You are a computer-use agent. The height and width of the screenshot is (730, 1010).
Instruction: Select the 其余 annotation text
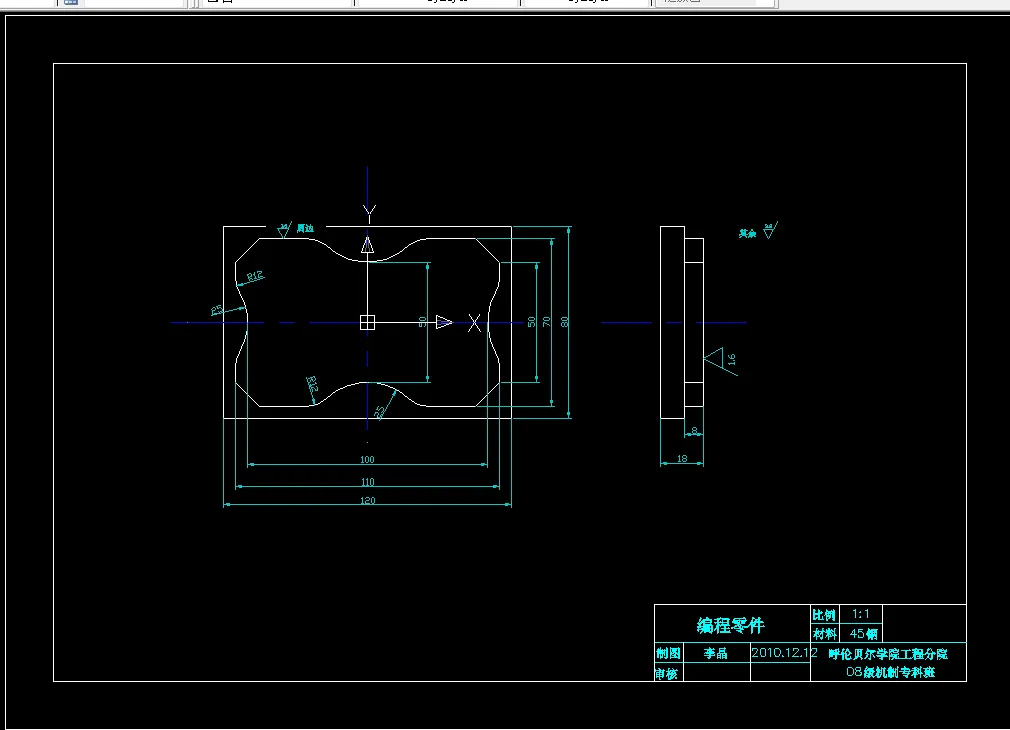[x=747, y=233]
